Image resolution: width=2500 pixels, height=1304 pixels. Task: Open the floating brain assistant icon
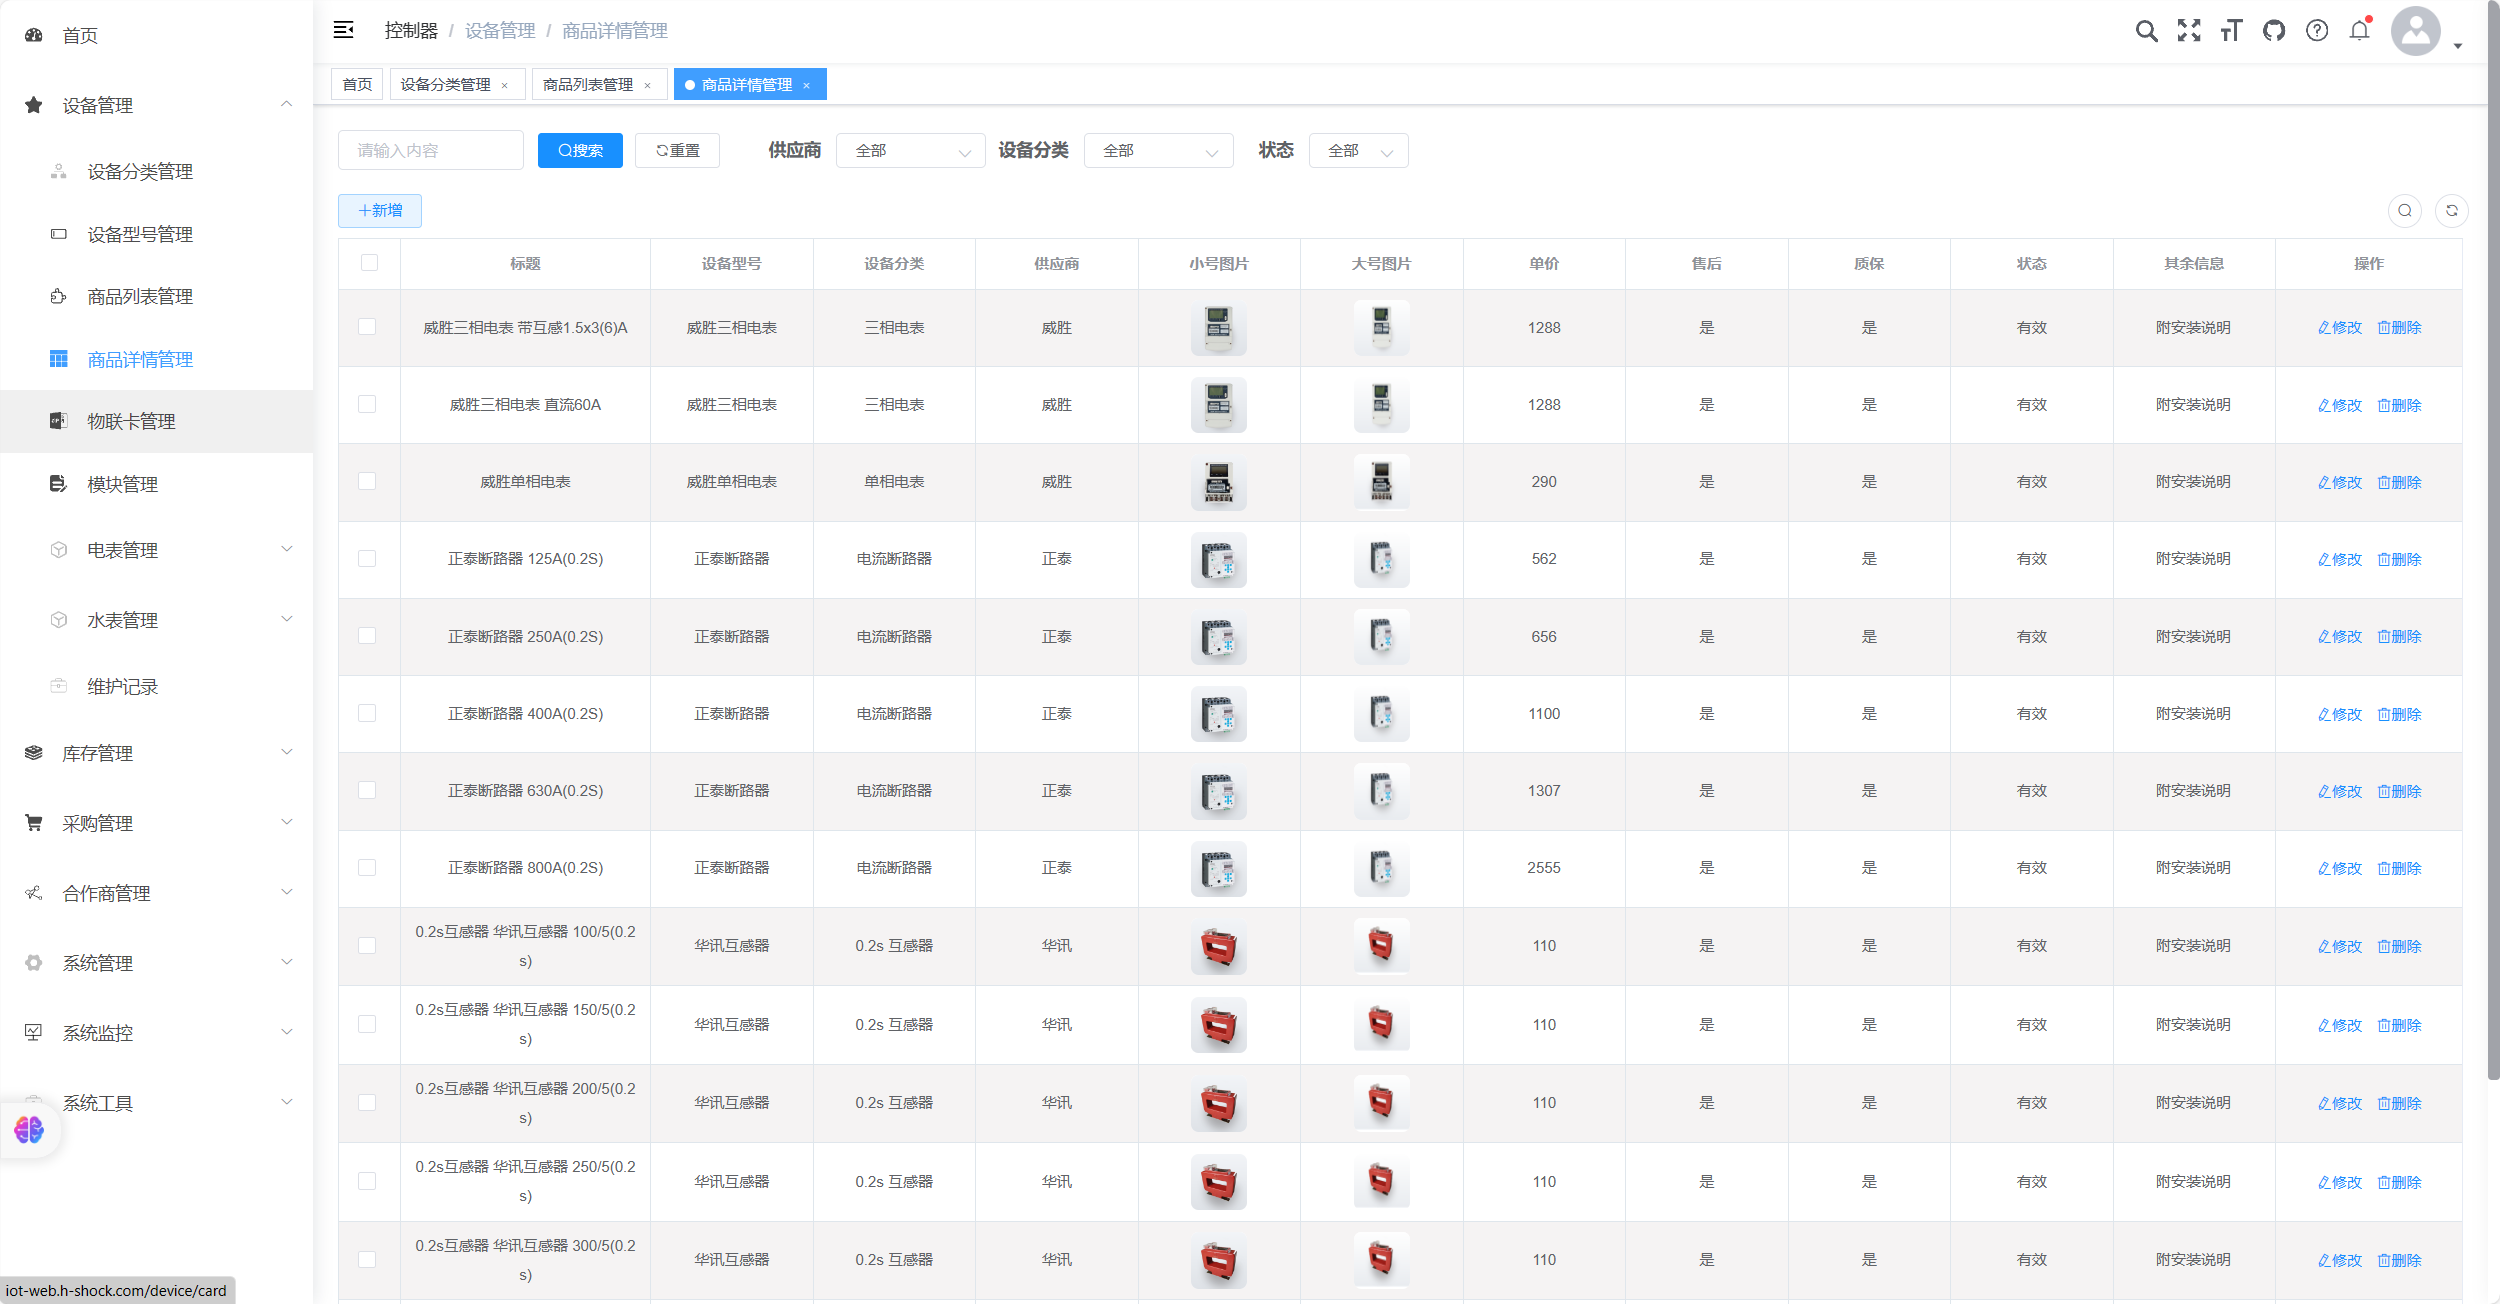(x=29, y=1130)
